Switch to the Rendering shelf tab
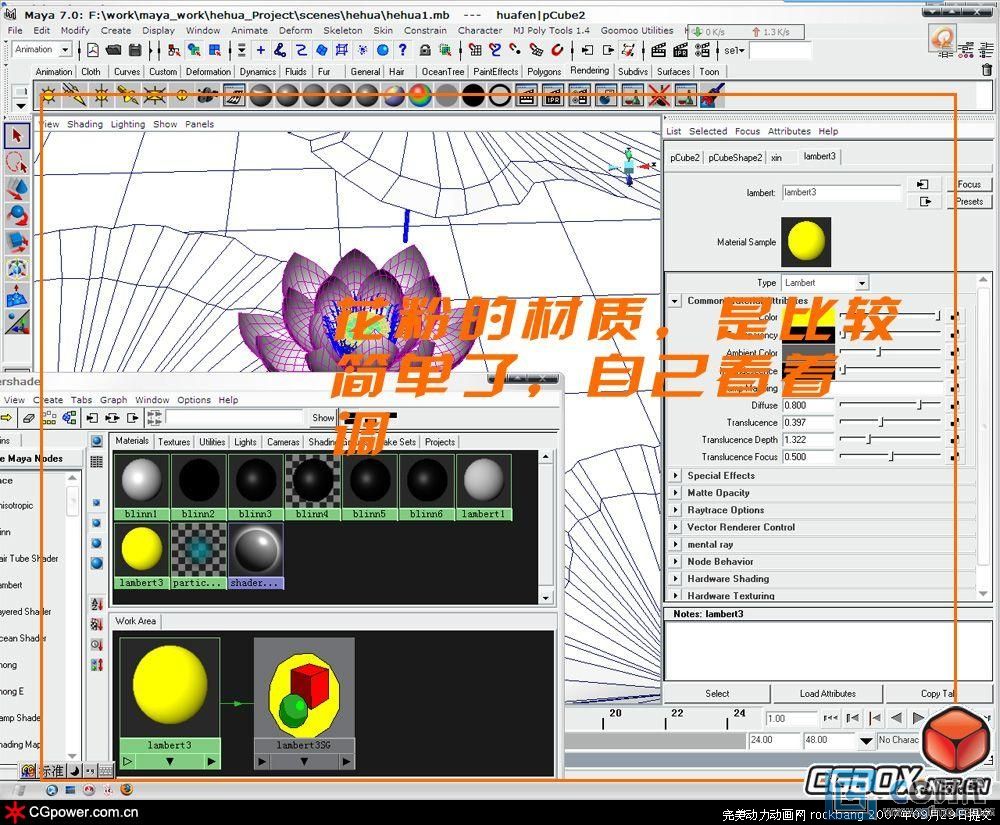1000x825 pixels. point(589,71)
